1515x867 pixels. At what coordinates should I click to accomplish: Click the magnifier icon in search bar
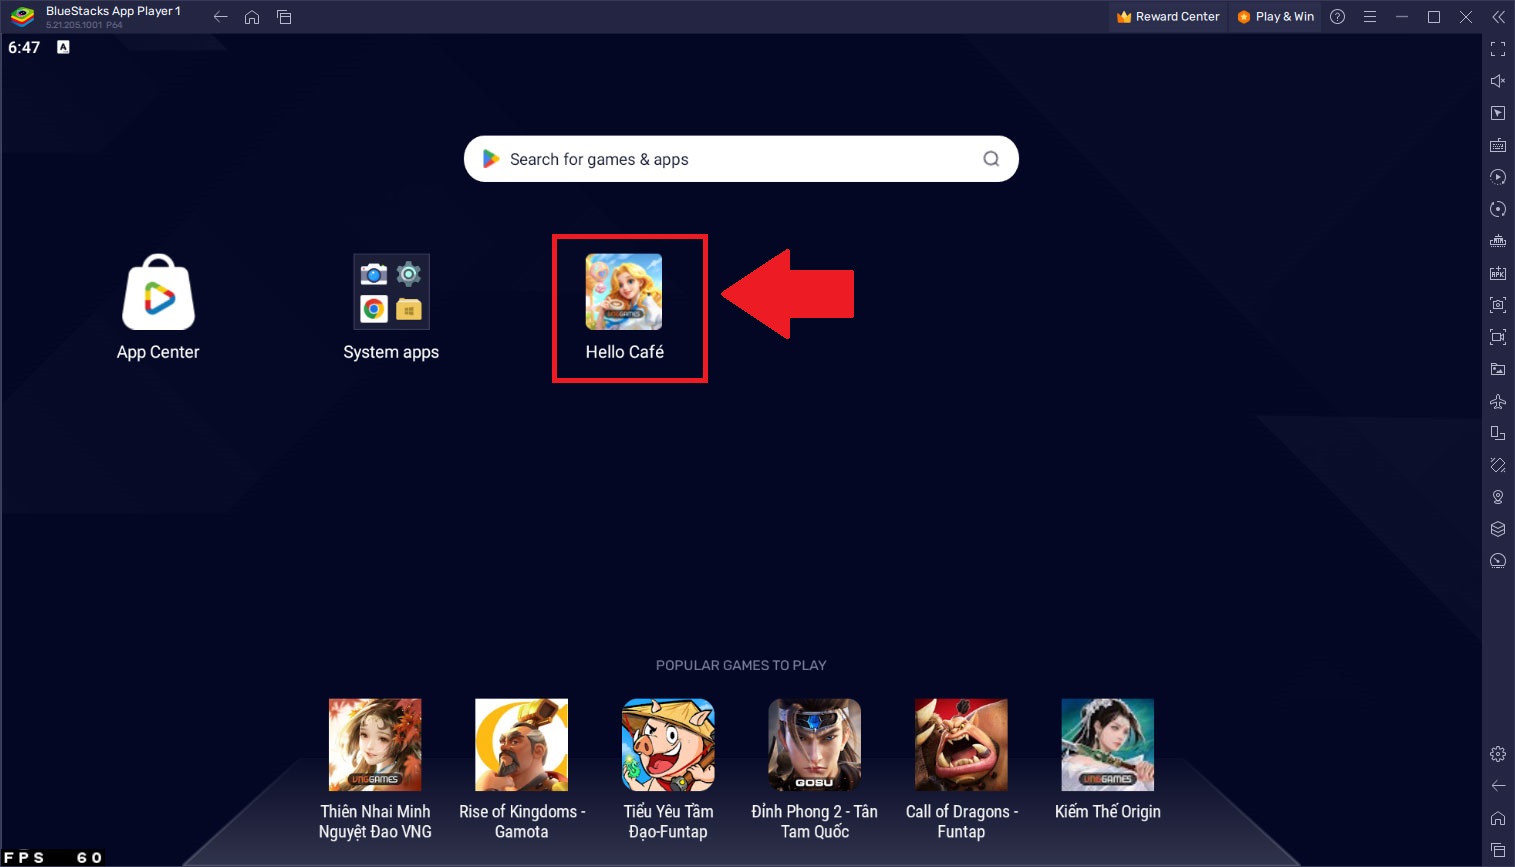[991, 159]
